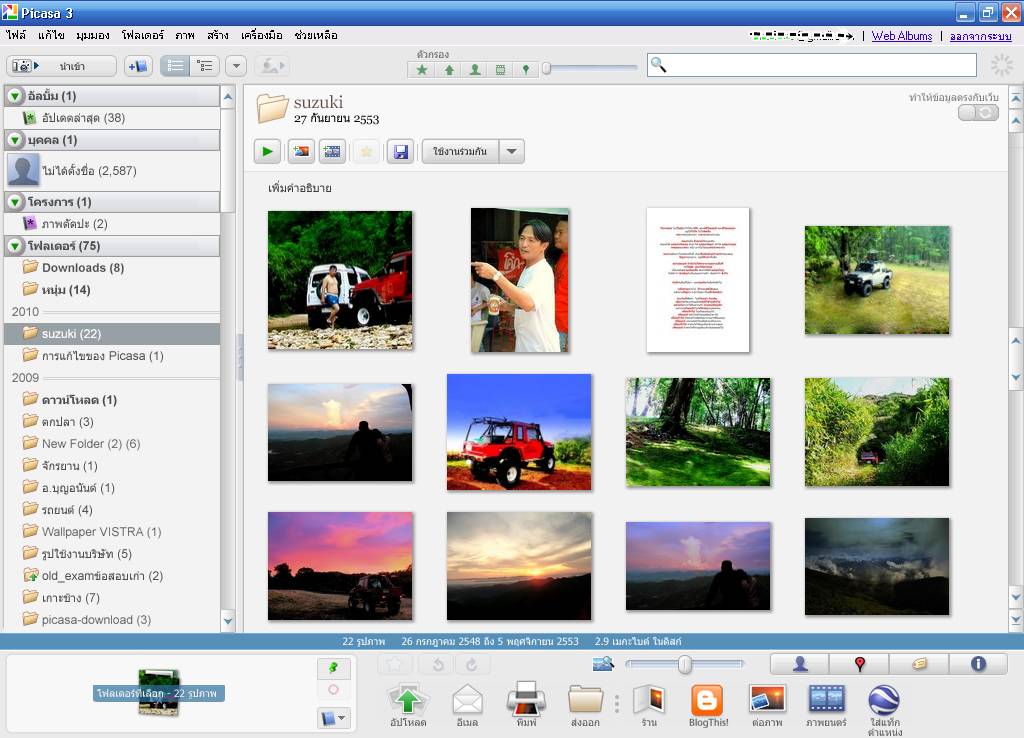Toggle the starred photos filter

(x=422, y=69)
